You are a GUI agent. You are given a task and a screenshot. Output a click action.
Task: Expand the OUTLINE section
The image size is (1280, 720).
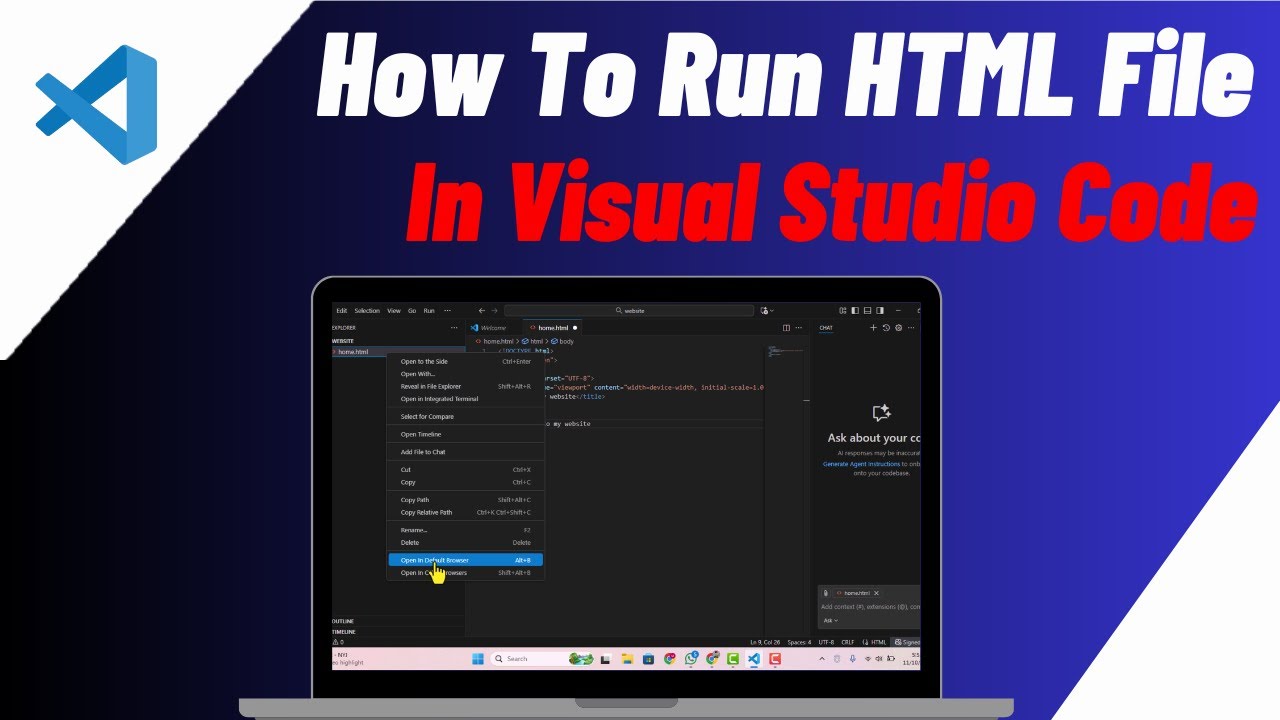pos(398,621)
